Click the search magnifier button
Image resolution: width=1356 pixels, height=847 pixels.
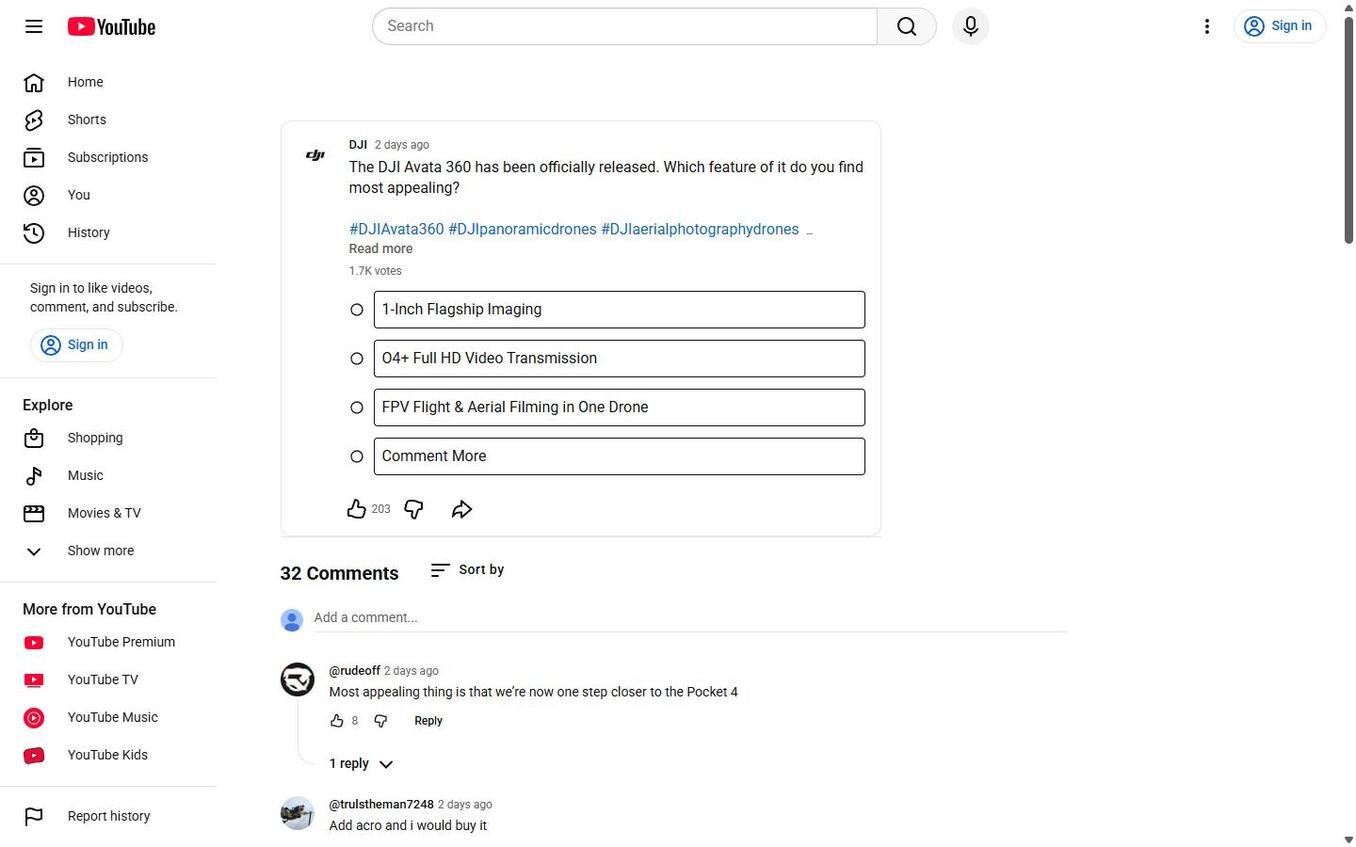pyautogui.click(x=907, y=26)
